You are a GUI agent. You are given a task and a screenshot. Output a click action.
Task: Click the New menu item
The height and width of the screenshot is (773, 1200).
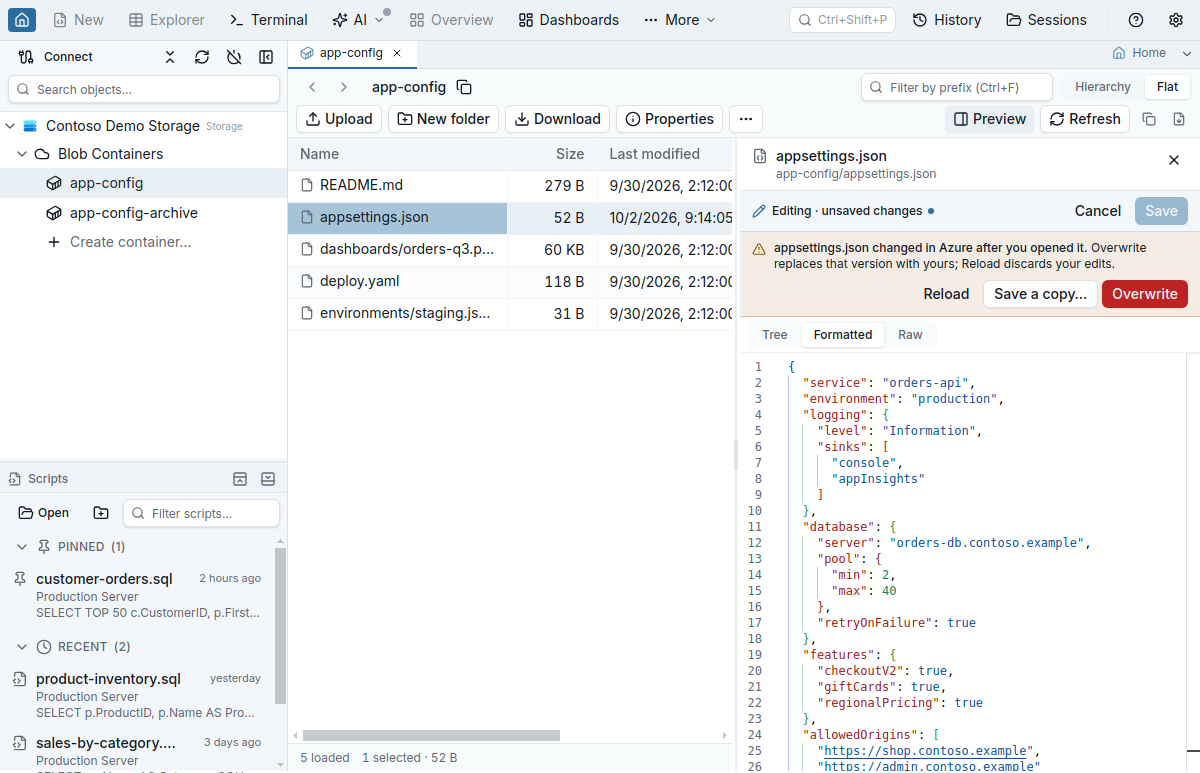[x=78, y=20]
